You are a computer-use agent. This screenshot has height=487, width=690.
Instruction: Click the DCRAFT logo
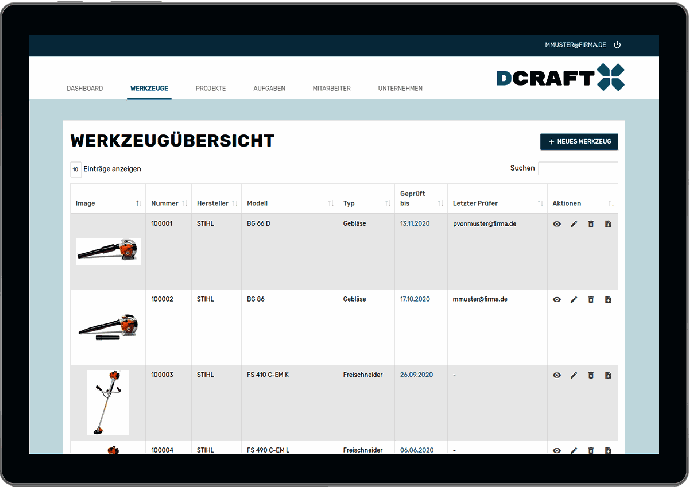click(x=561, y=77)
